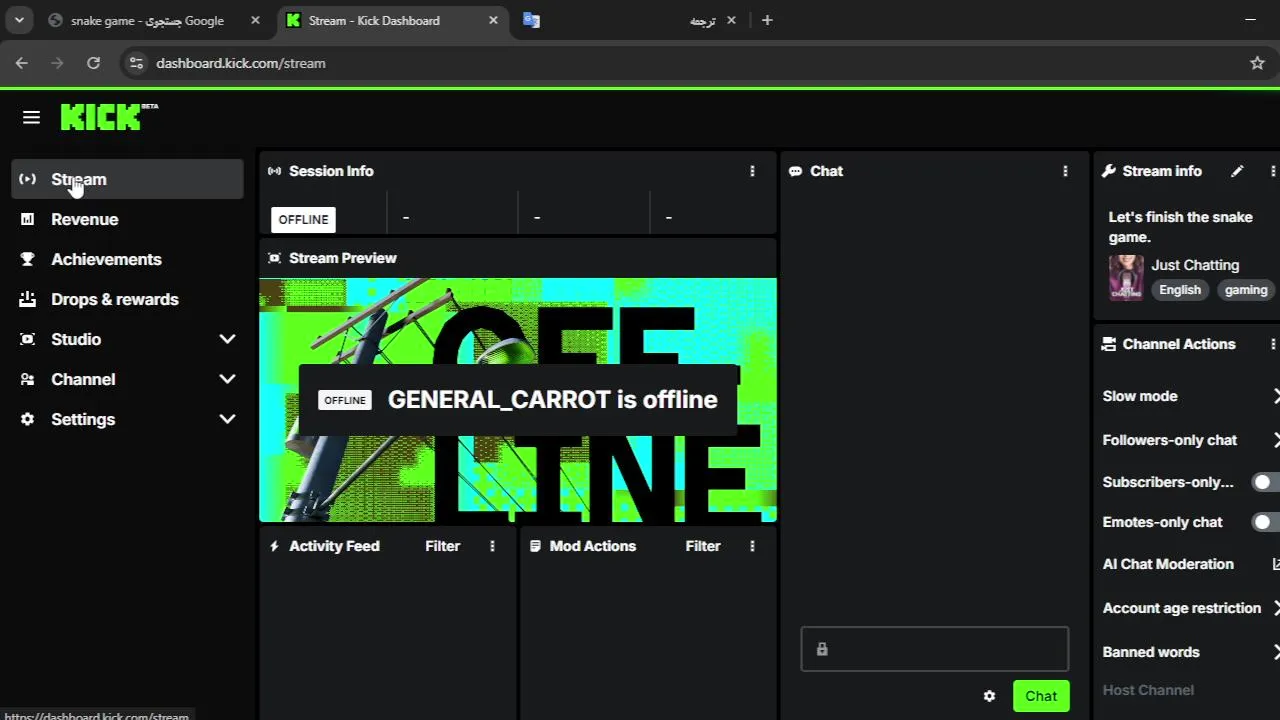Click the Settings gear sidebar item
The image size is (1280, 720).
[28, 419]
